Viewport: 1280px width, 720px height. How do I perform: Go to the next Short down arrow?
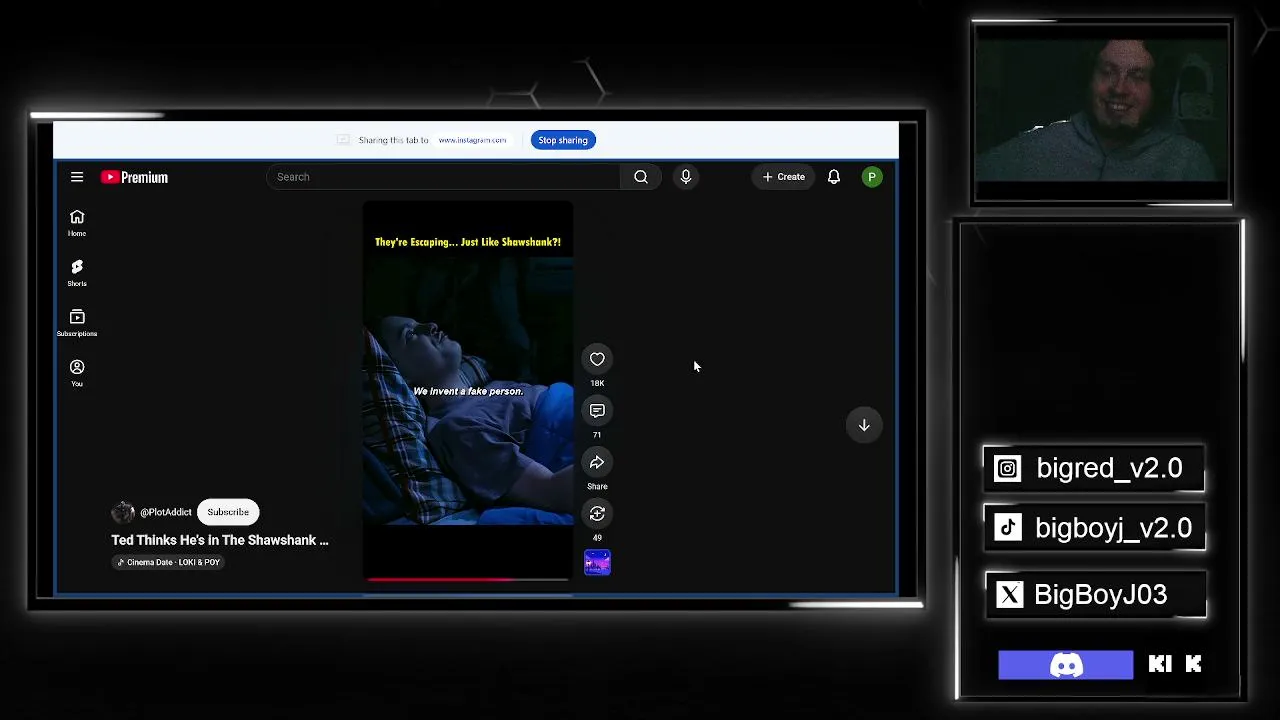click(864, 425)
